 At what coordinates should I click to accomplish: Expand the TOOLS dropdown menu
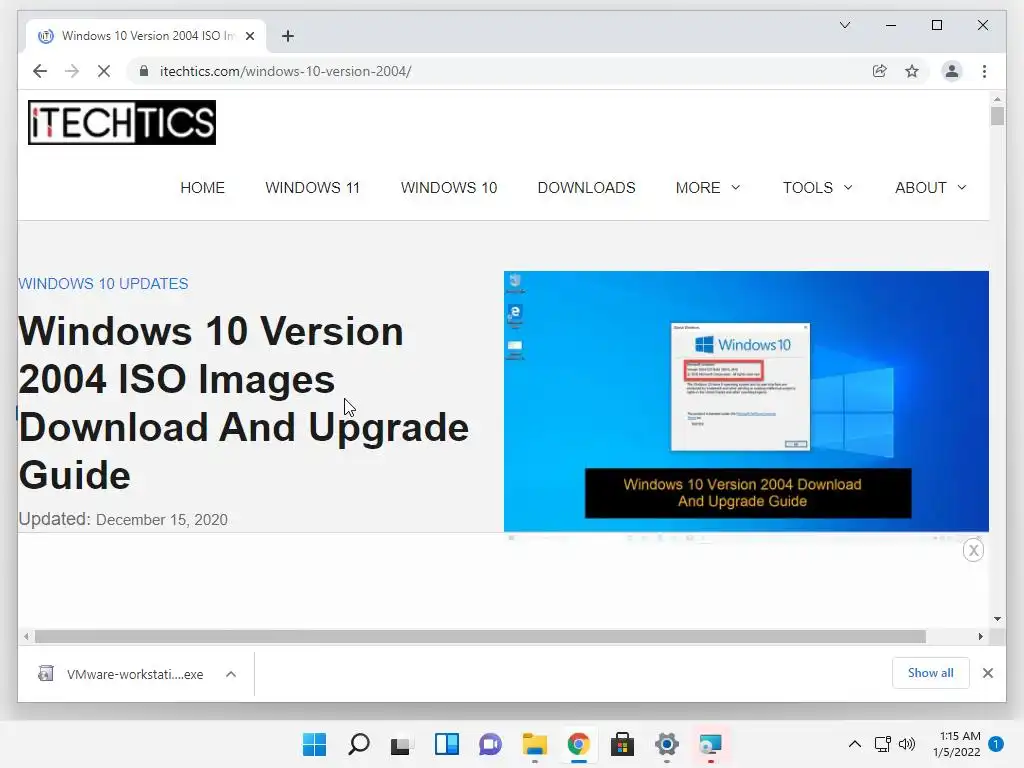[x=818, y=187]
